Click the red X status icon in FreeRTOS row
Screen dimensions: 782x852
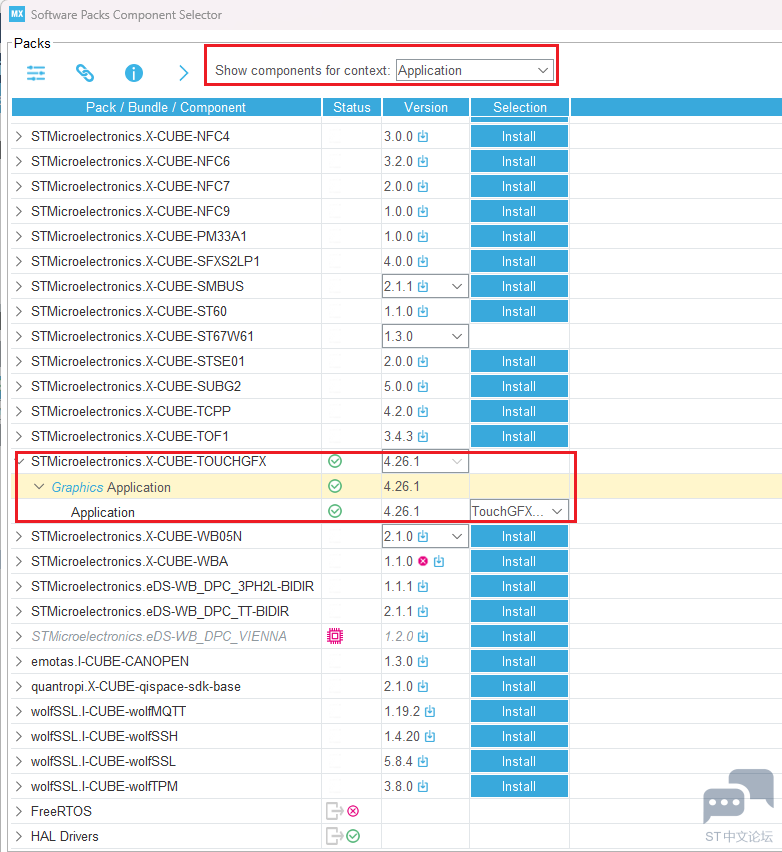pyautogui.click(x=353, y=811)
